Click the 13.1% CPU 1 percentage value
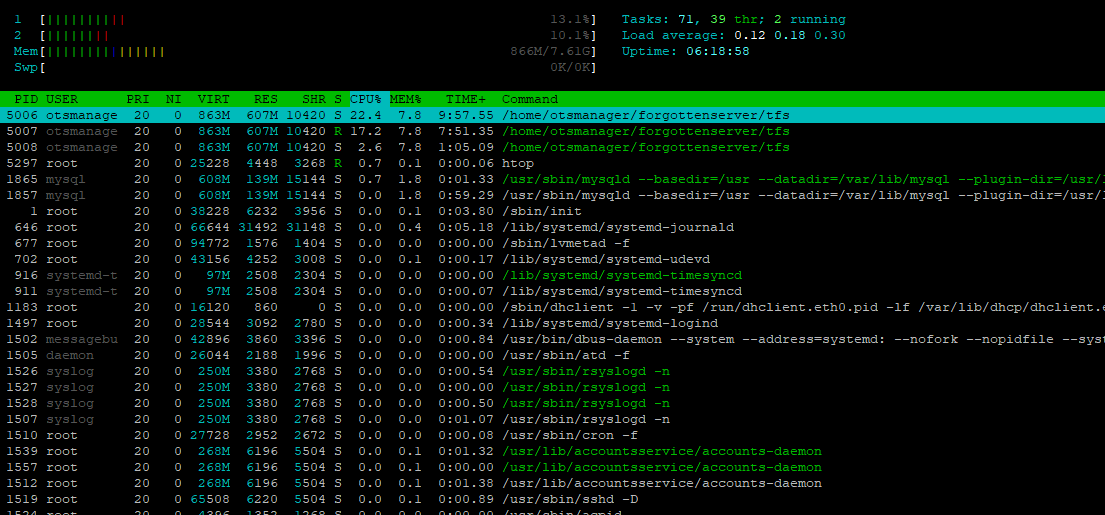The height and width of the screenshot is (515, 1105). tap(570, 20)
